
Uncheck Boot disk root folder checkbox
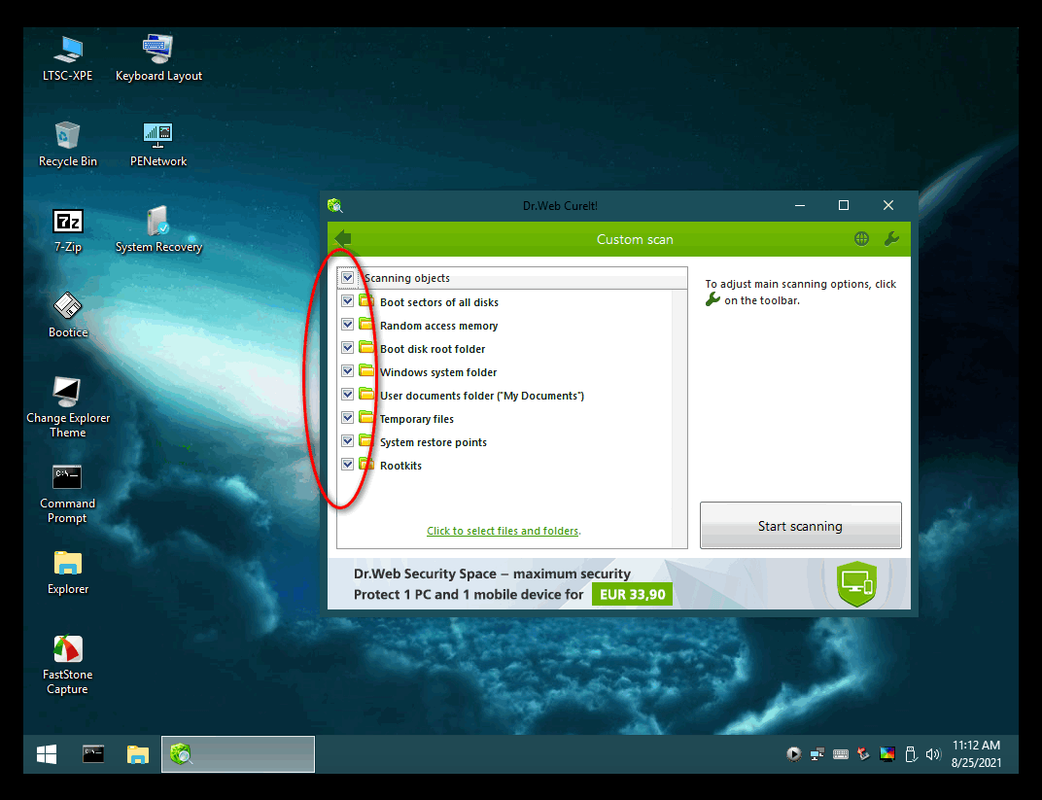click(x=348, y=348)
